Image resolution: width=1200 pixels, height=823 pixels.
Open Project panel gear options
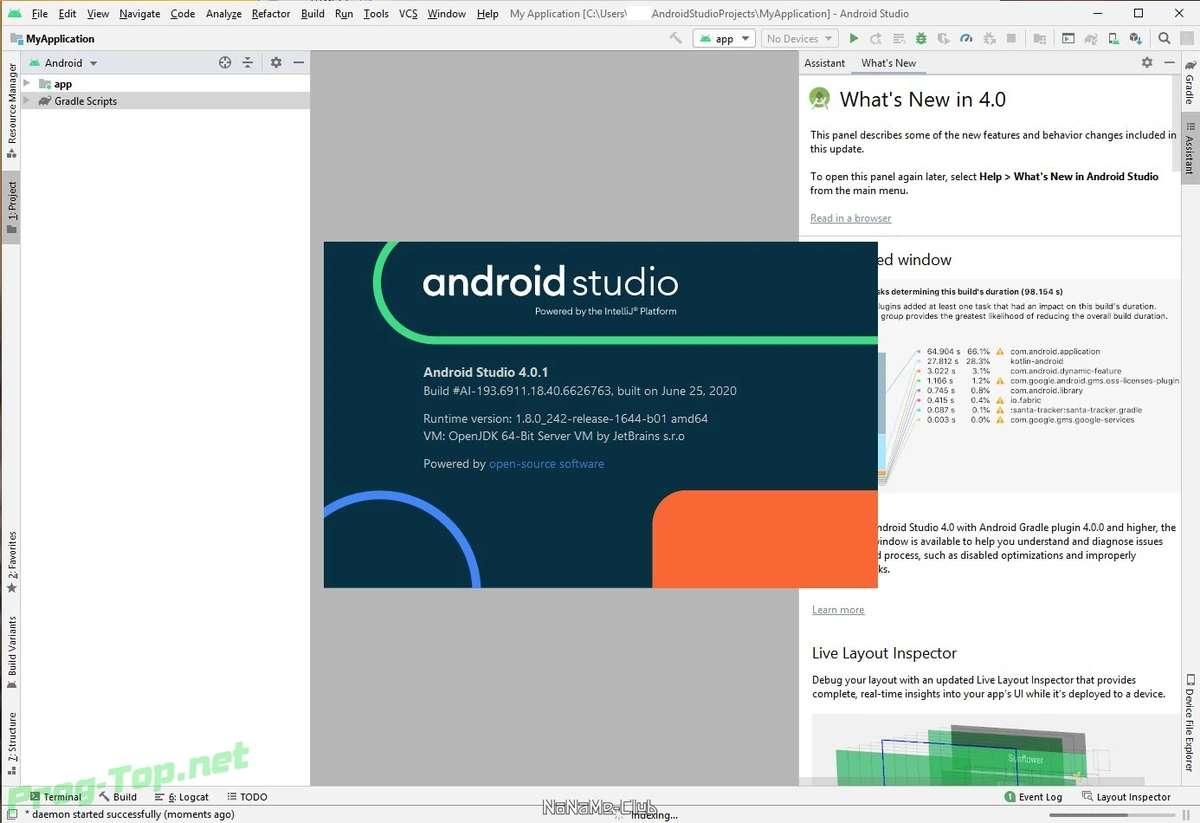[276, 63]
